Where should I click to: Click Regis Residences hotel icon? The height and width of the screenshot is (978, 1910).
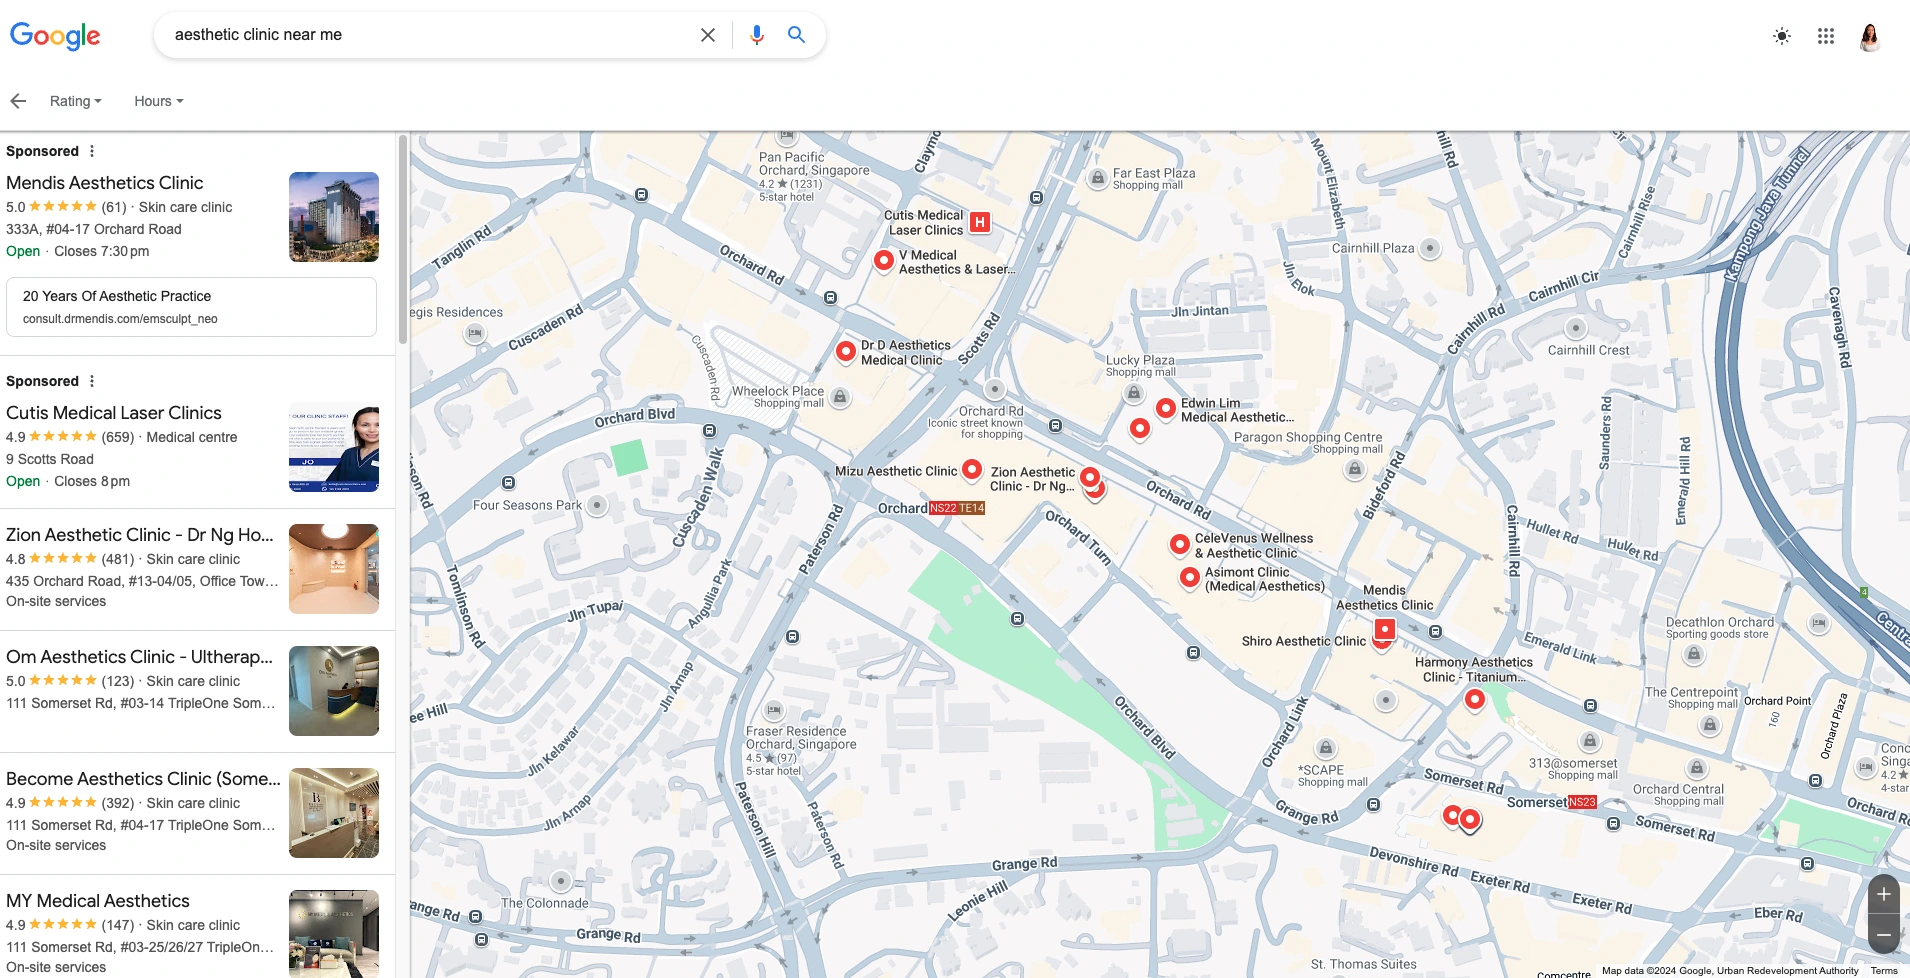[x=475, y=332]
